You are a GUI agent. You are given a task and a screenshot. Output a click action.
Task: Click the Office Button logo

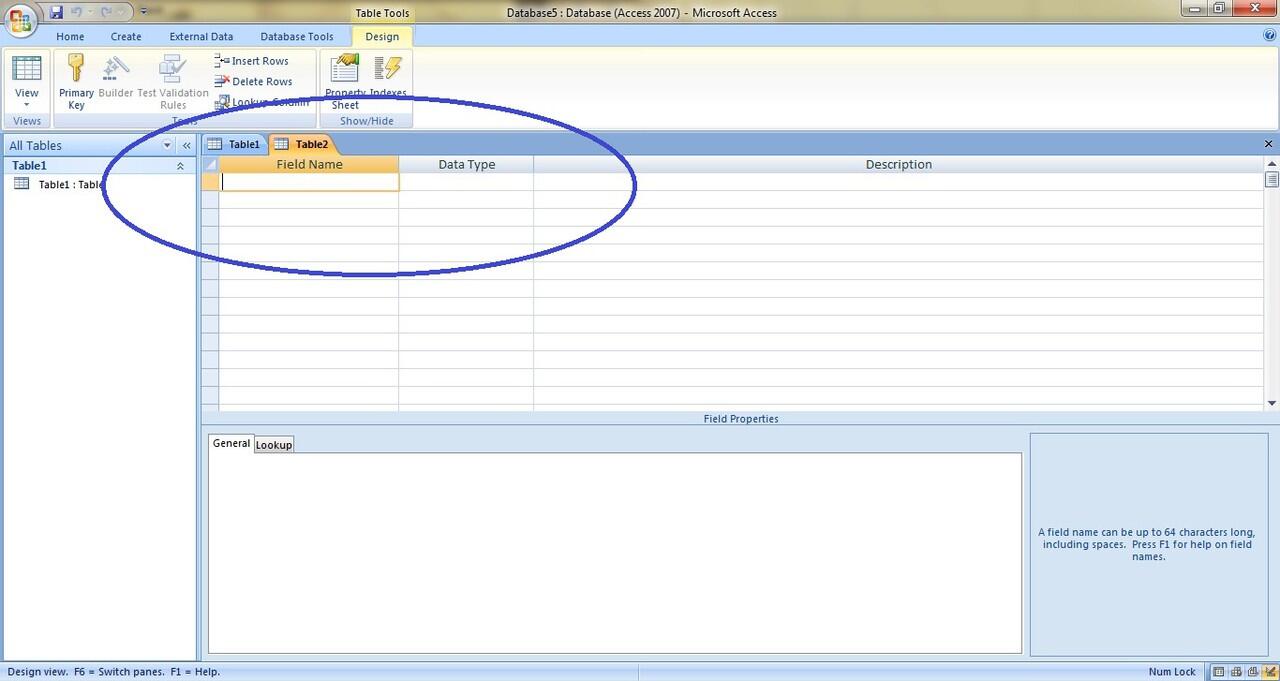[x=21, y=20]
